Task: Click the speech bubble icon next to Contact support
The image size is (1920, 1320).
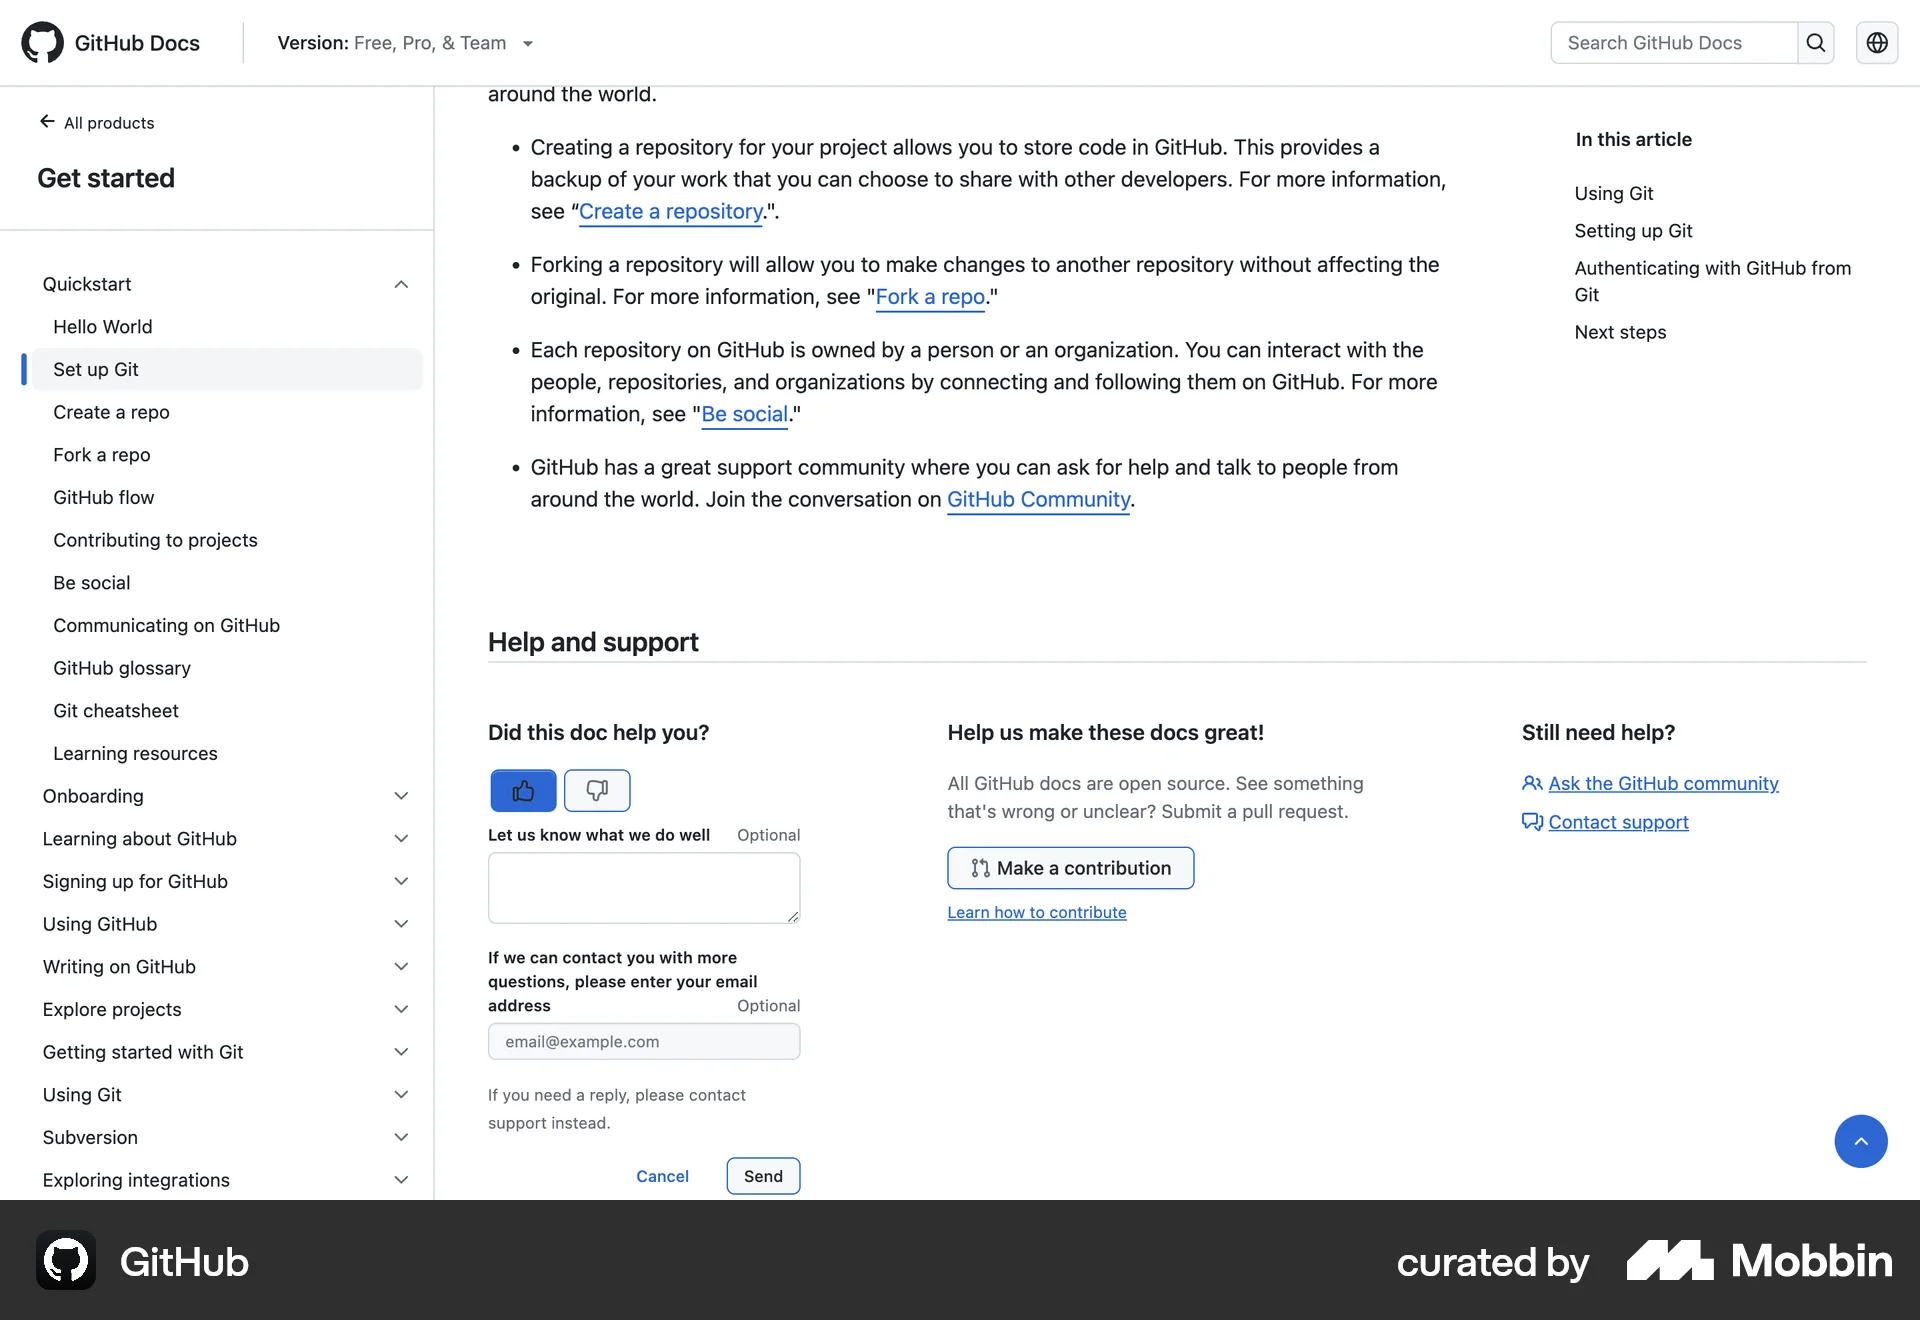Action: [x=1531, y=822]
